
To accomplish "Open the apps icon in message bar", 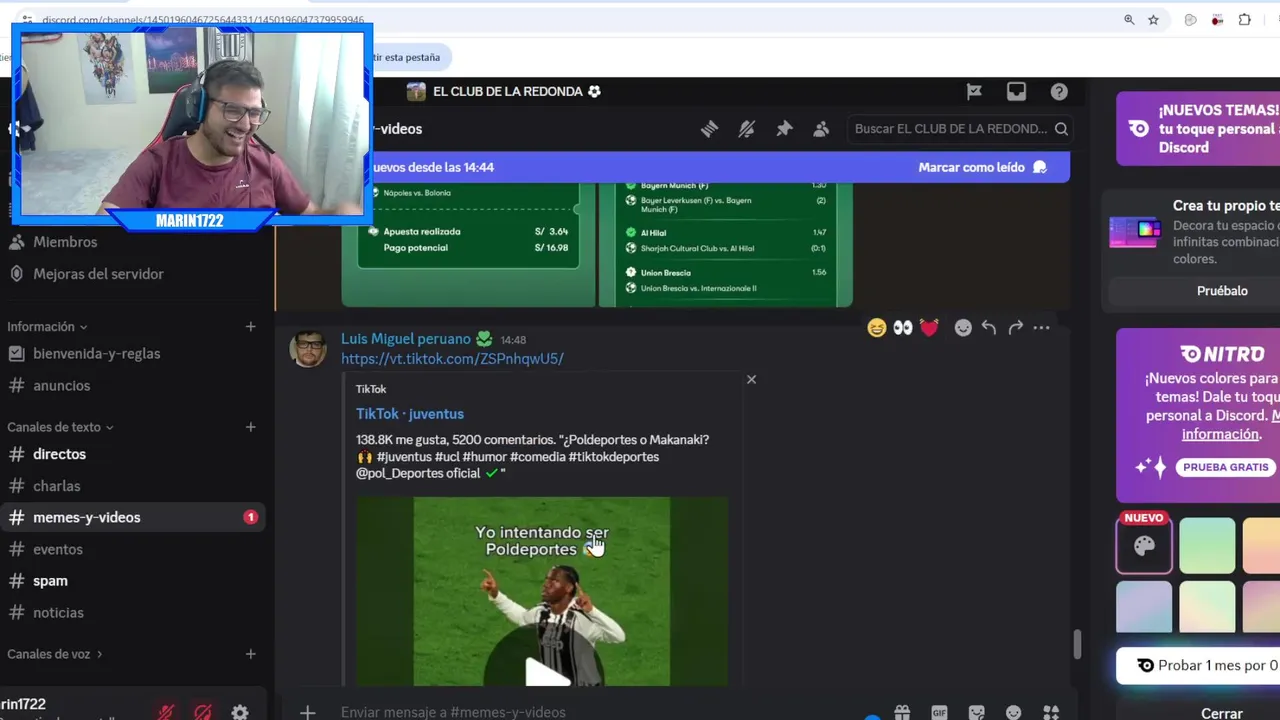I will click(x=1051, y=712).
